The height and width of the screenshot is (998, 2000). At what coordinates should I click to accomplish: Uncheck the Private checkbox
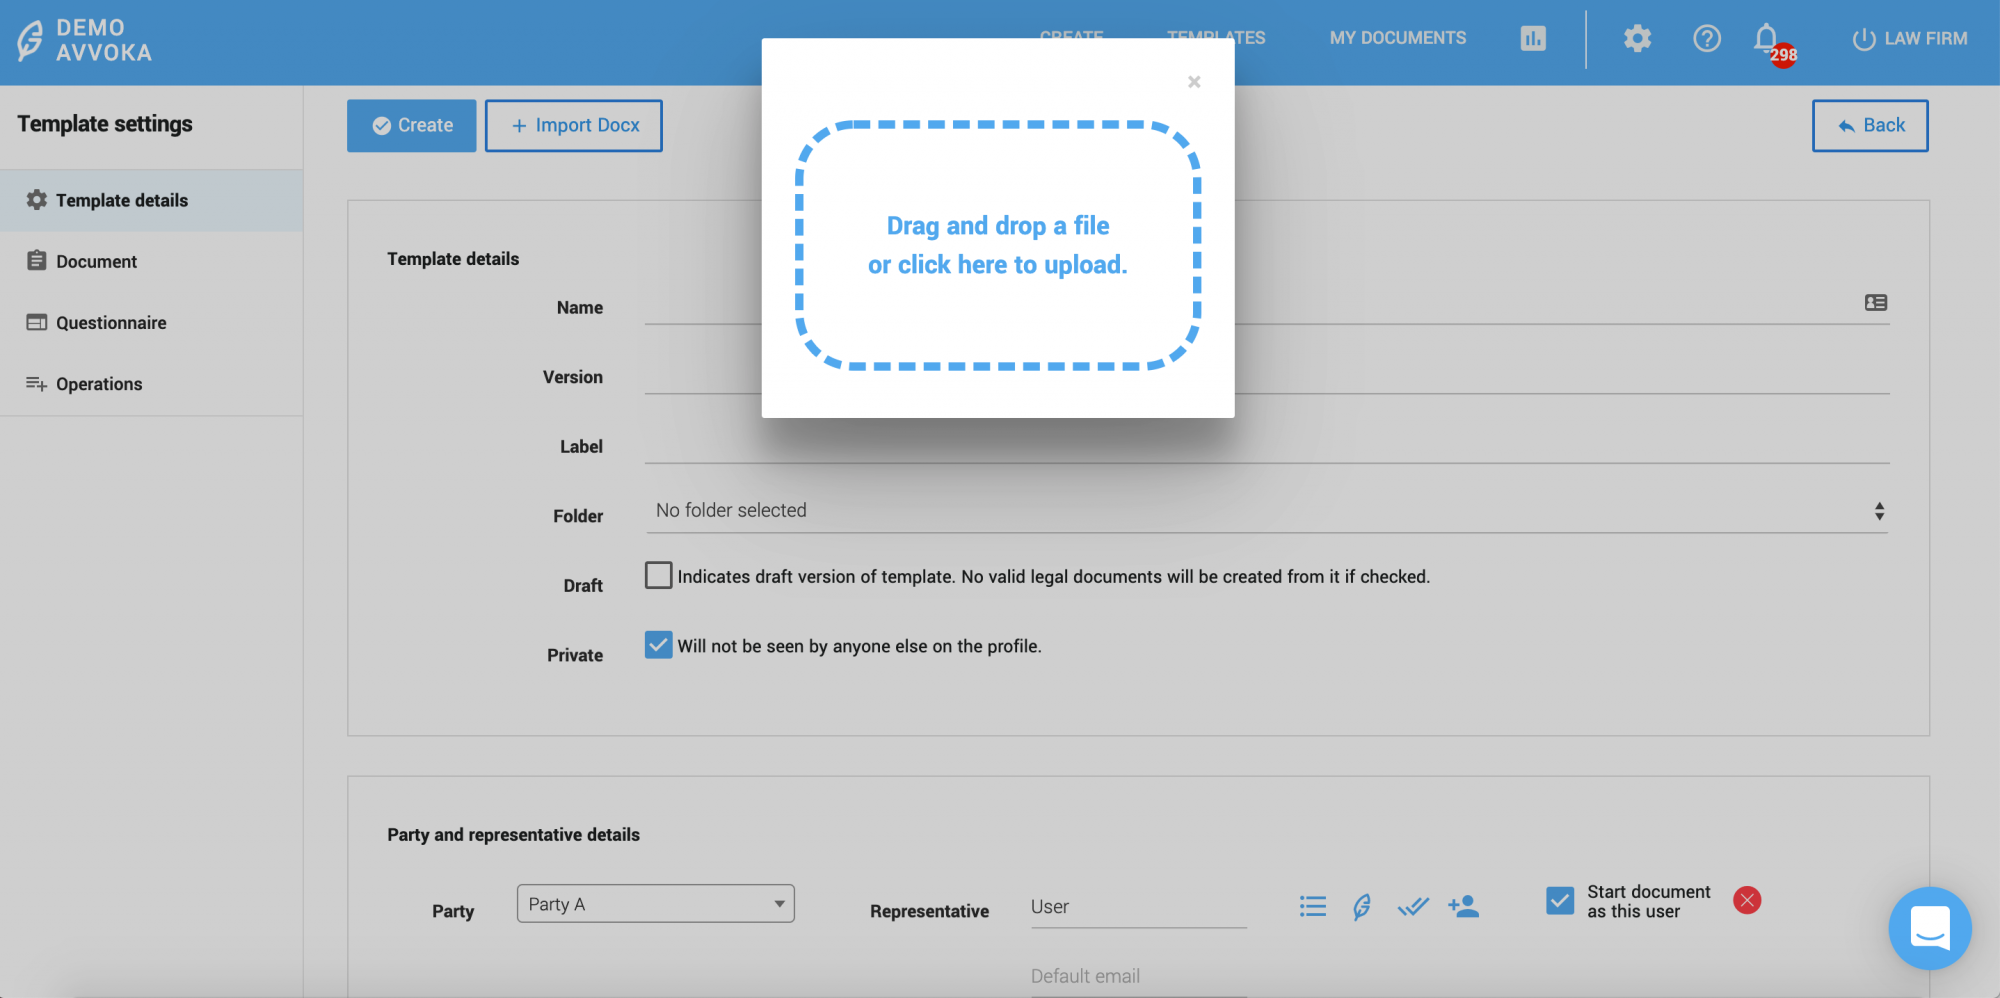click(x=658, y=645)
